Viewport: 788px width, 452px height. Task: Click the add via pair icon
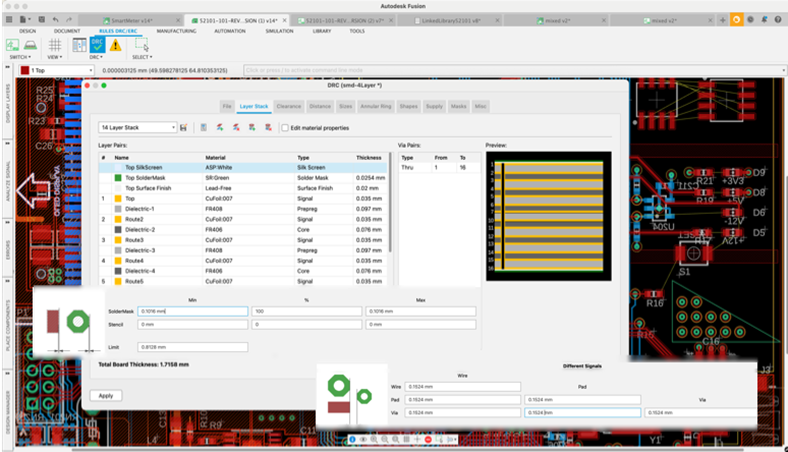pos(252,128)
